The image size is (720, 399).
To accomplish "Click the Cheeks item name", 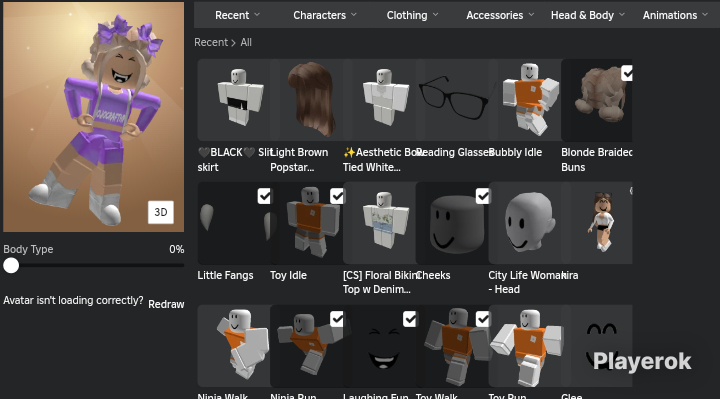I will pyautogui.click(x=433, y=275).
